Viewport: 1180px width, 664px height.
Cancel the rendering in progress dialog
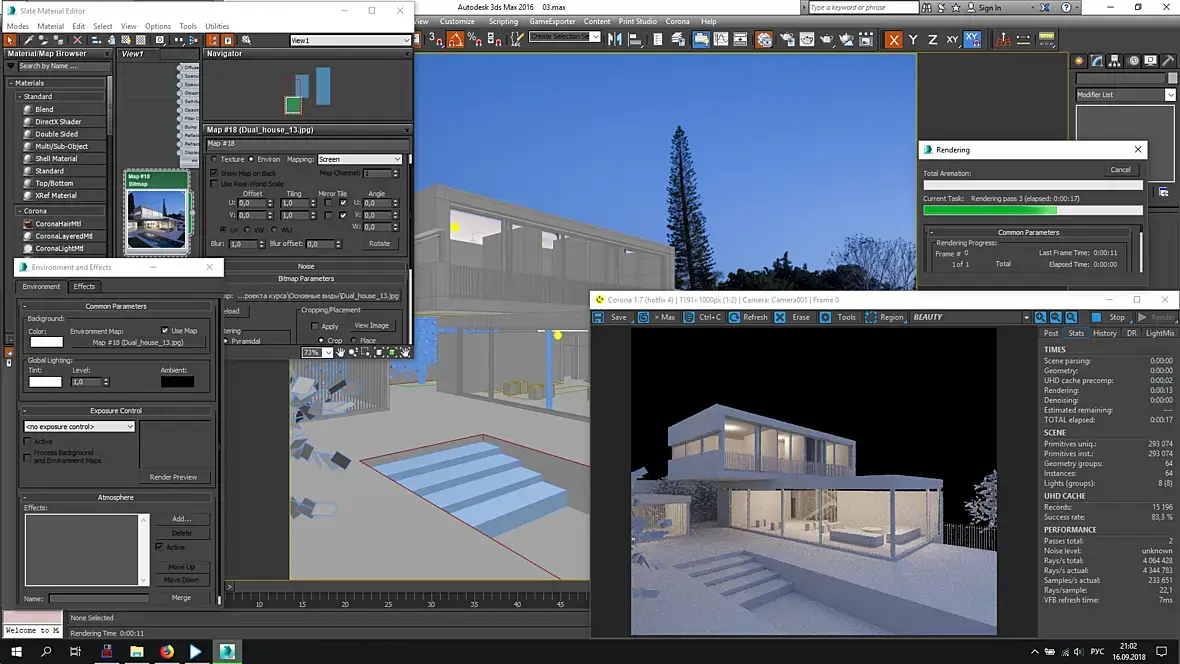click(1120, 170)
